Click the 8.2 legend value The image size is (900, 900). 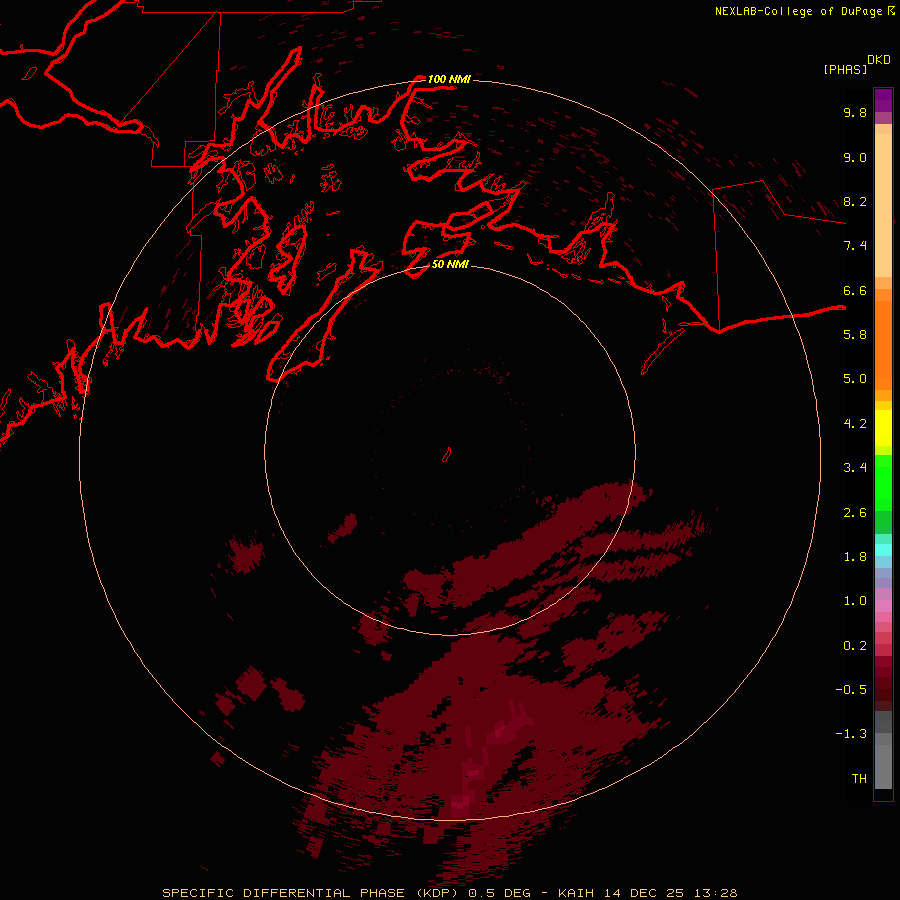[855, 201]
